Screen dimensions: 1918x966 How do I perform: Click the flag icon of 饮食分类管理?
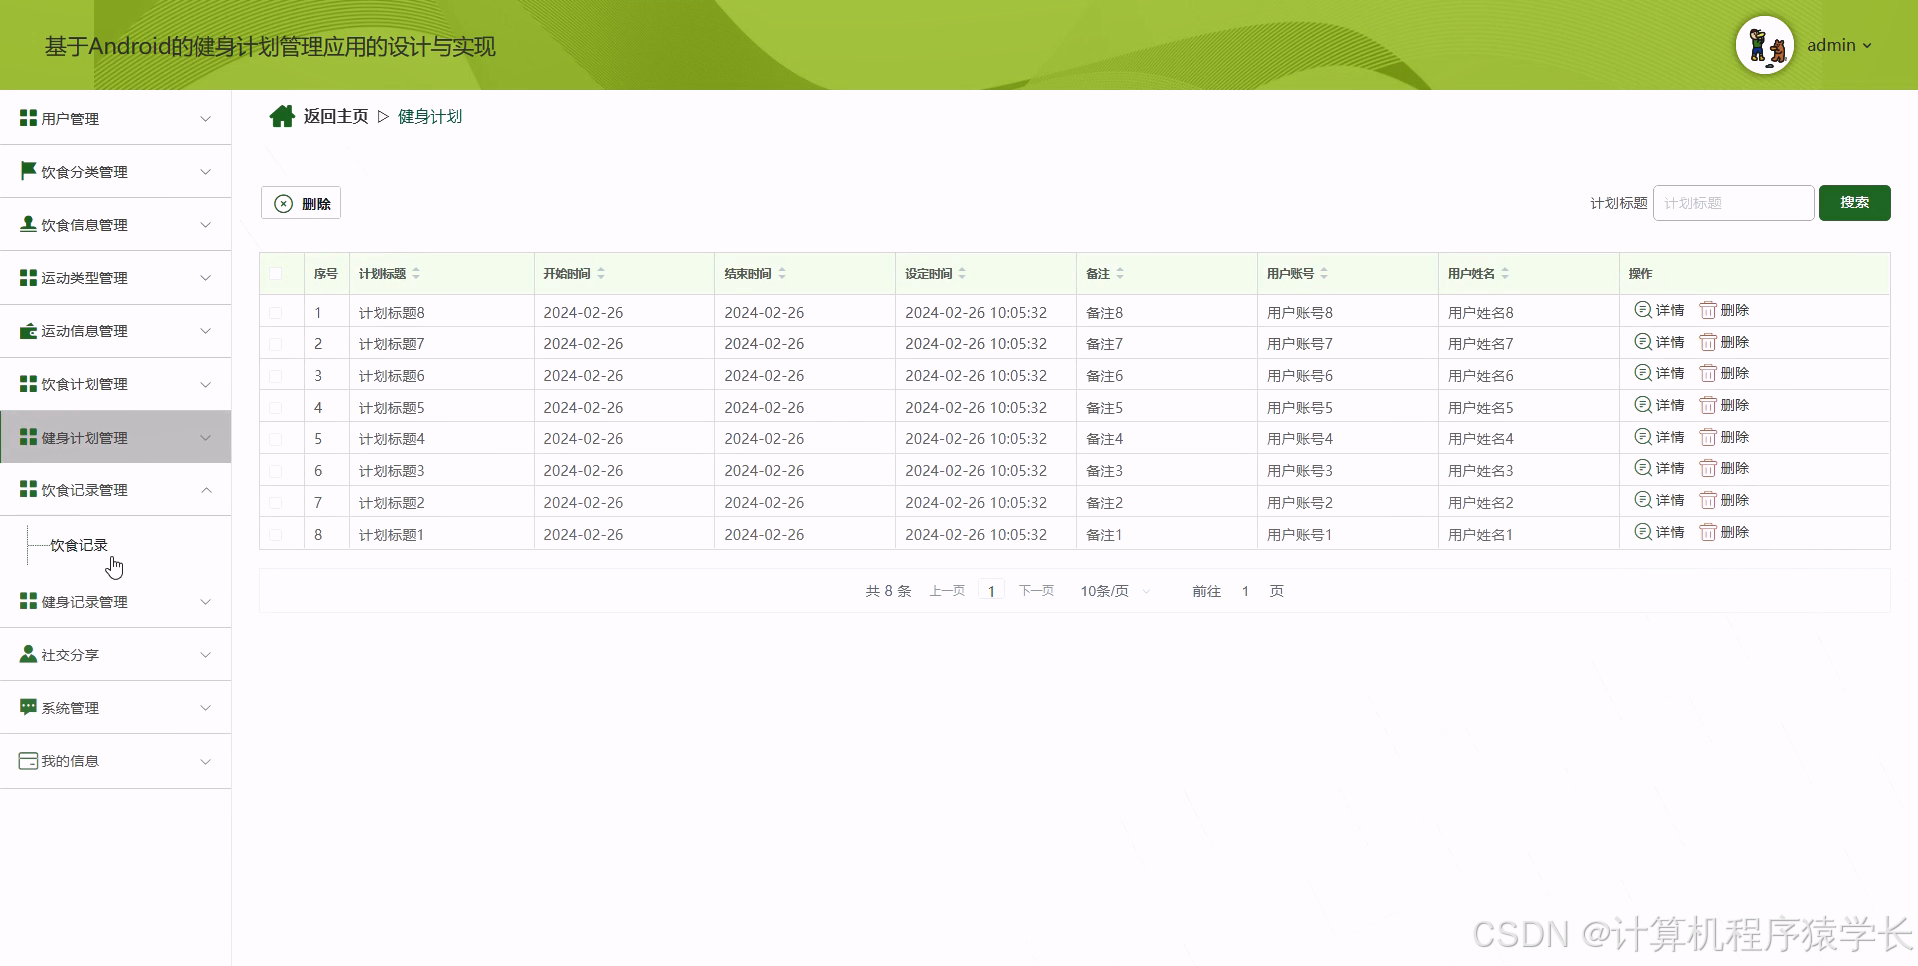click(x=28, y=171)
